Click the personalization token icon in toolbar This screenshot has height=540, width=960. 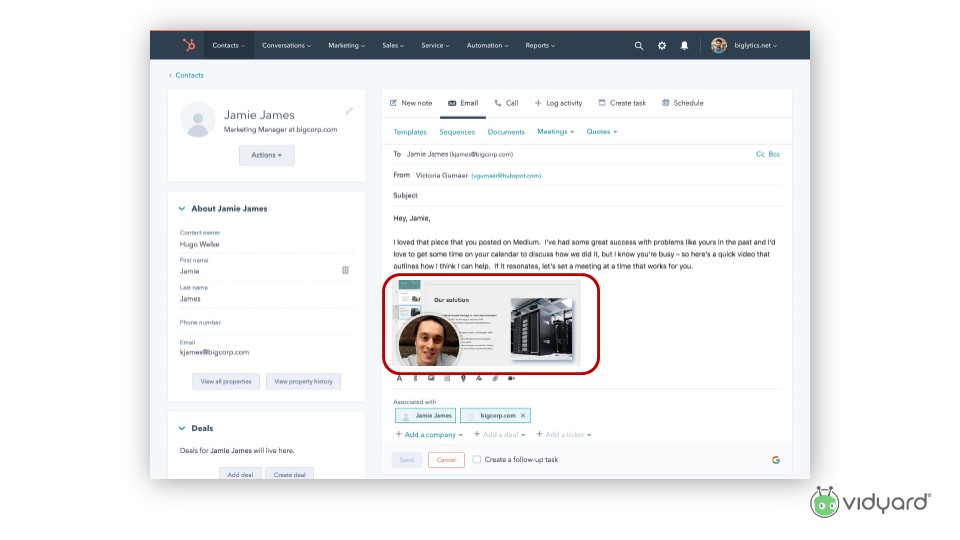pyautogui.click(x=415, y=378)
